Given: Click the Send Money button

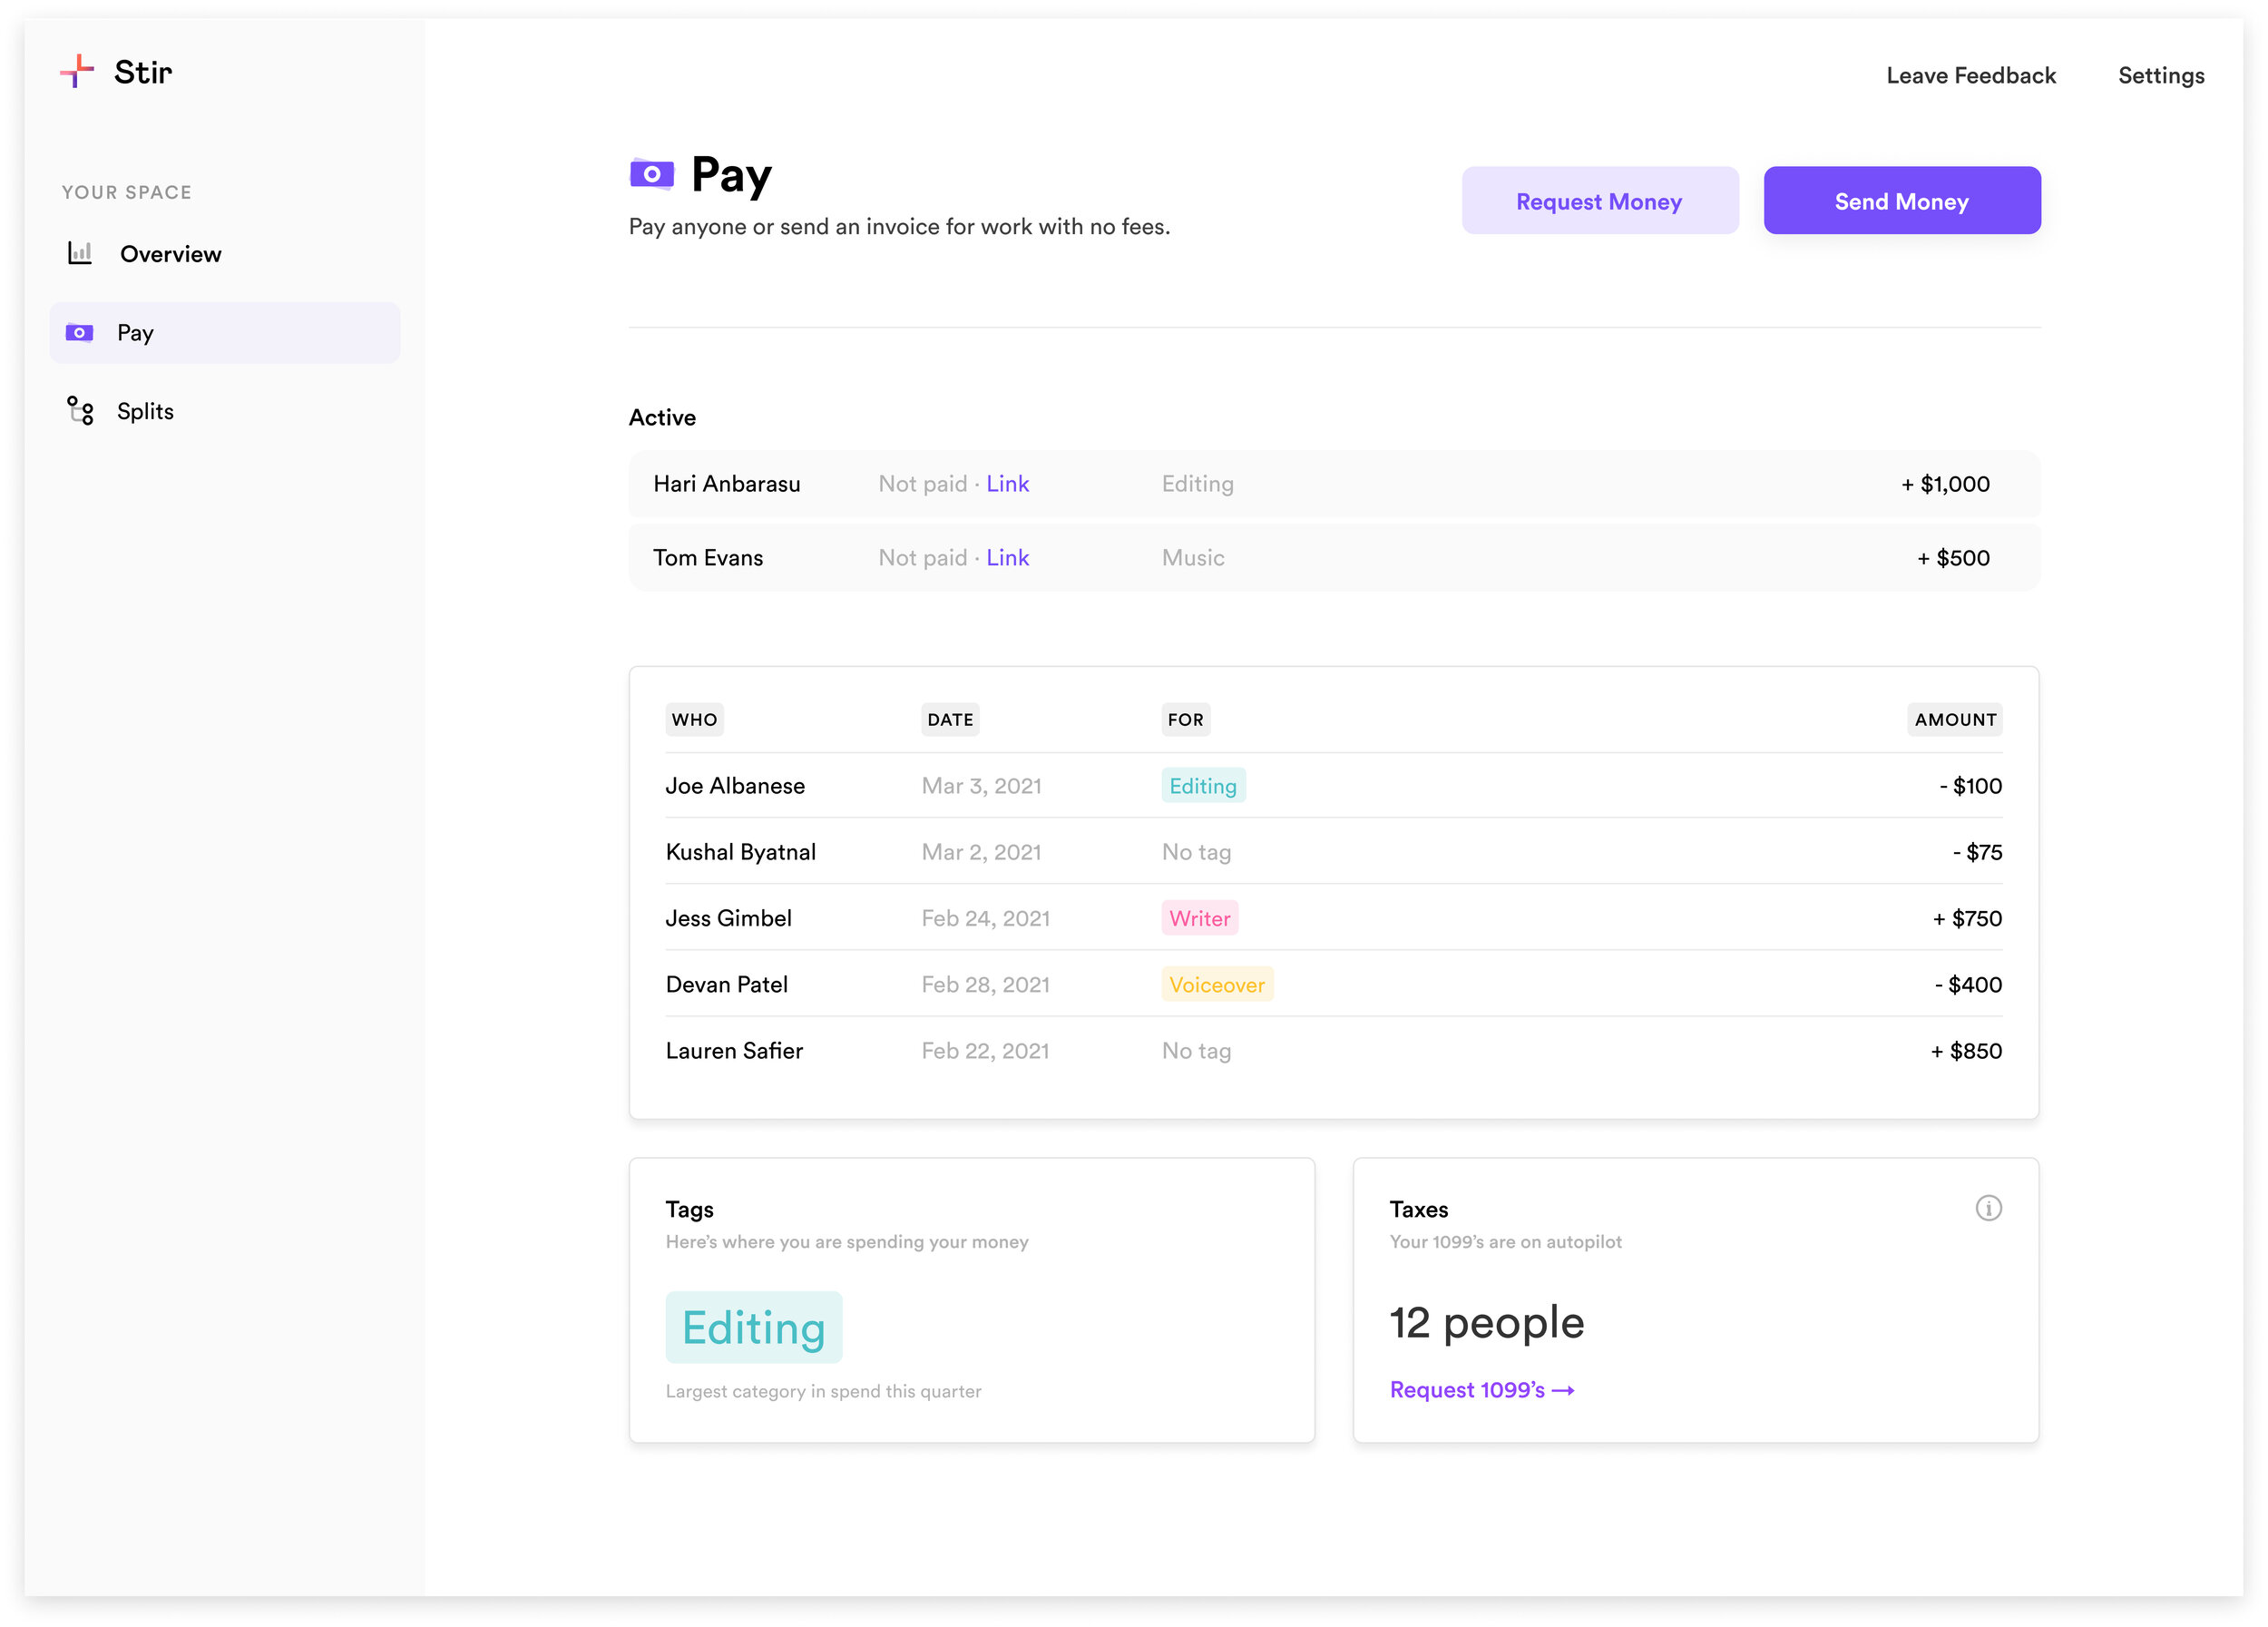Looking at the screenshot, I should tap(1902, 201).
